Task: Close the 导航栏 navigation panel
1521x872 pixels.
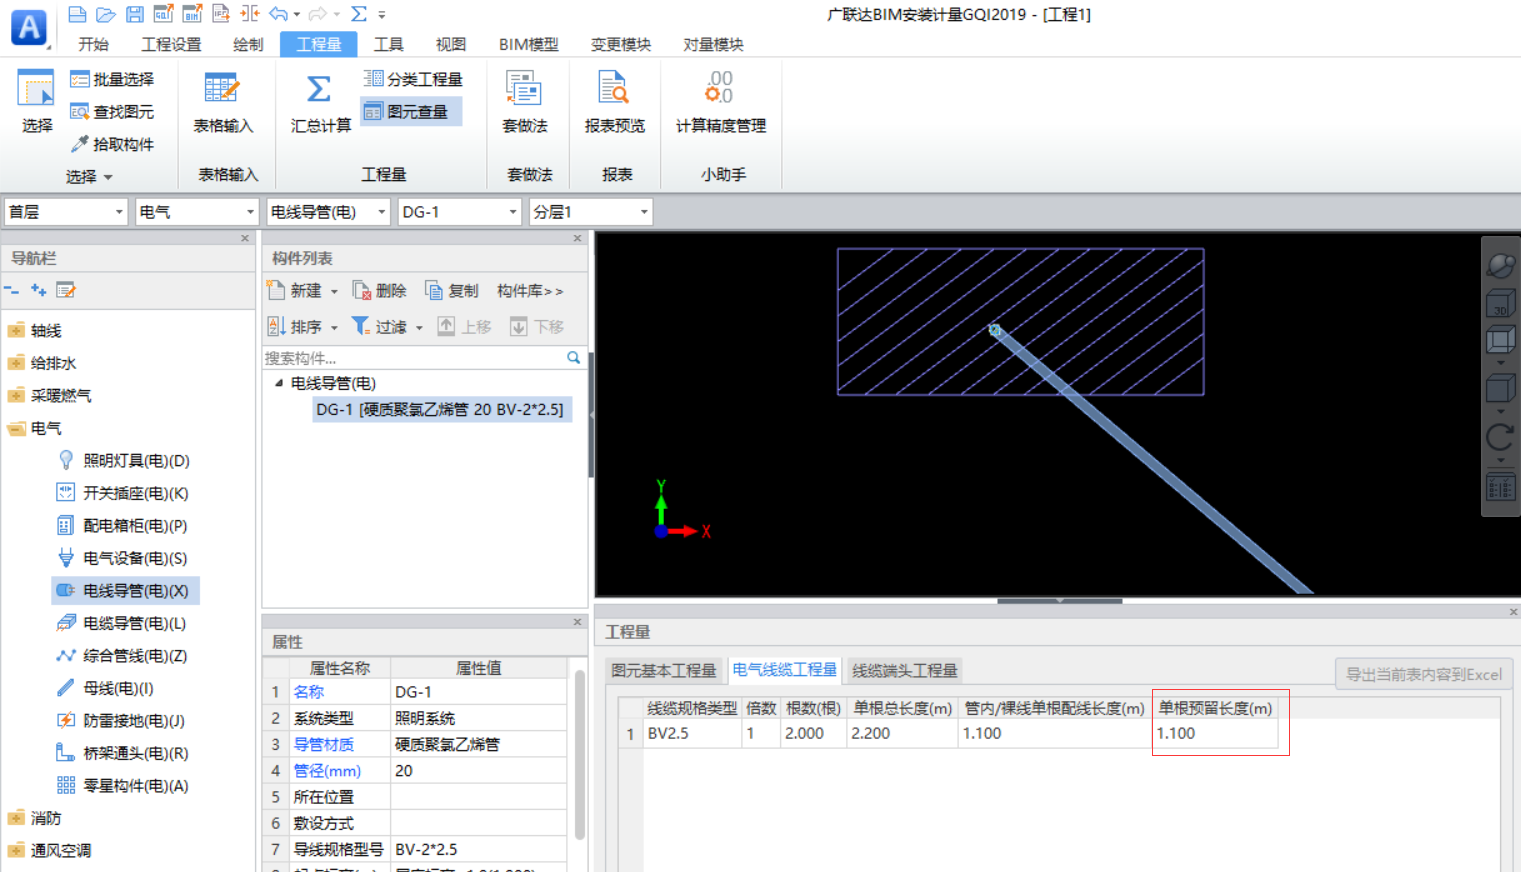Action: pyautogui.click(x=245, y=238)
